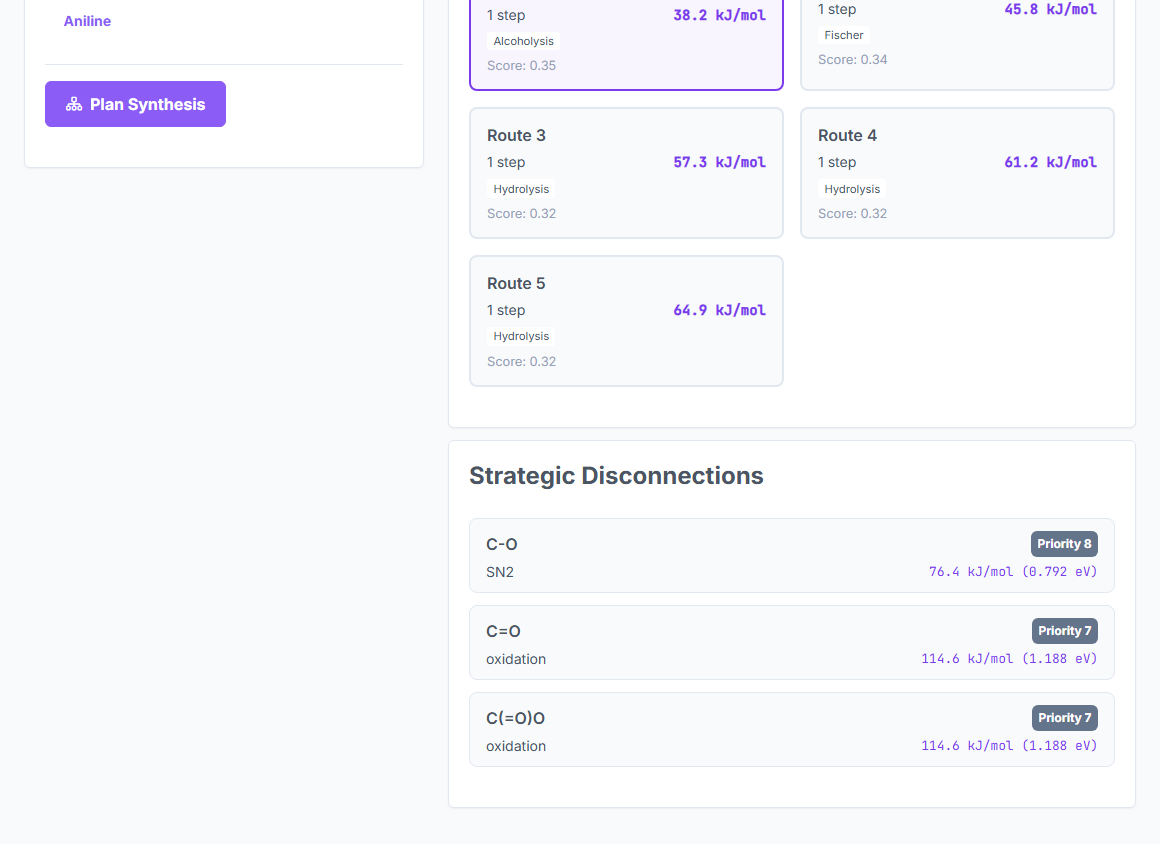Click Score: 0.34 text
This screenshot has width=1160, height=844.
point(852,60)
